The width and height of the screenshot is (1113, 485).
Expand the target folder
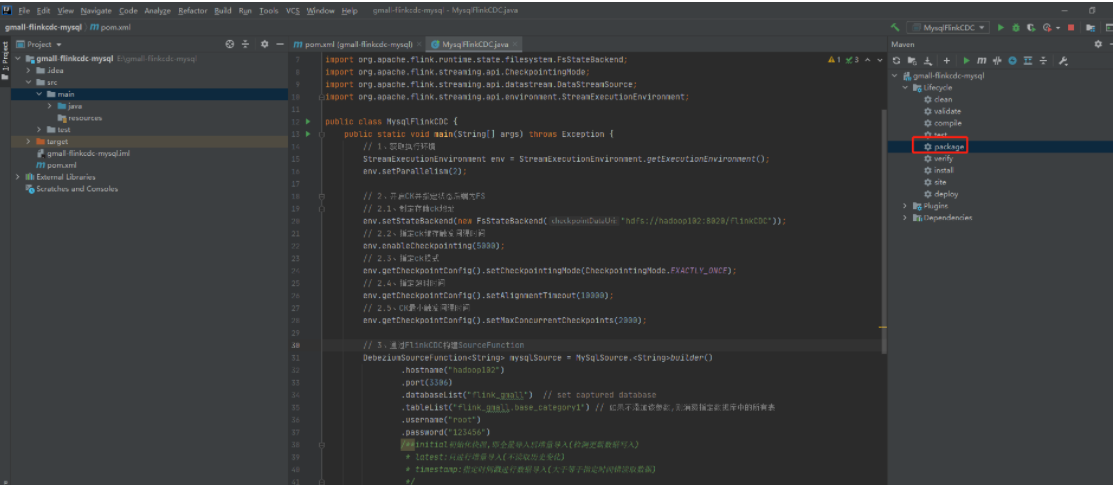(x=29, y=141)
